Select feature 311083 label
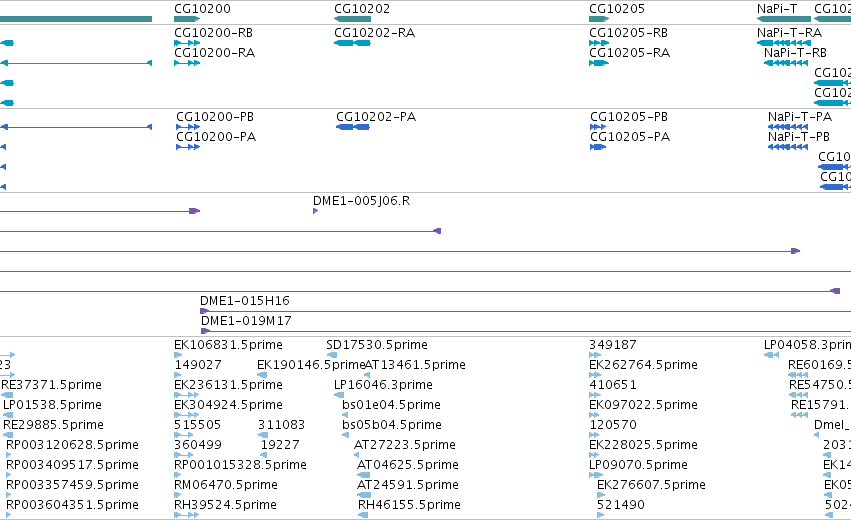 (x=281, y=425)
